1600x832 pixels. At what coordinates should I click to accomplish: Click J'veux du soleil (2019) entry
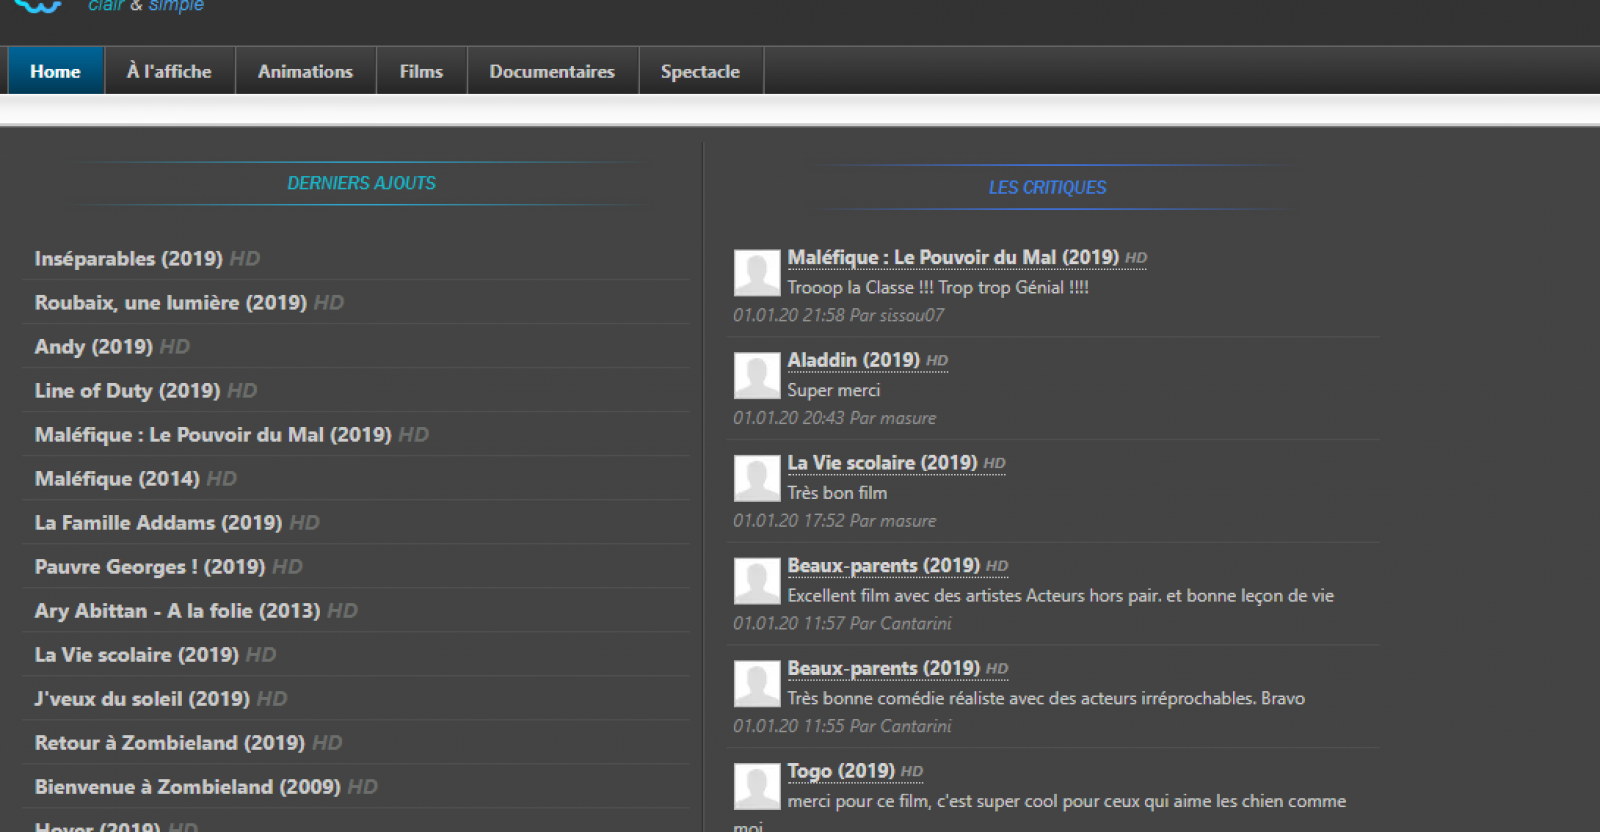pos(142,699)
